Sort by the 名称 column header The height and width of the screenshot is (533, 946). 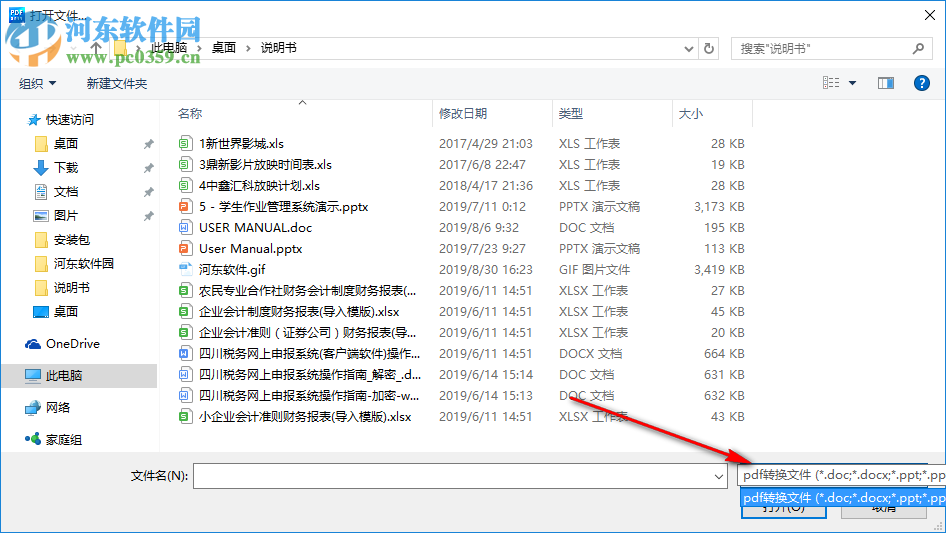[x=191, y=113]
